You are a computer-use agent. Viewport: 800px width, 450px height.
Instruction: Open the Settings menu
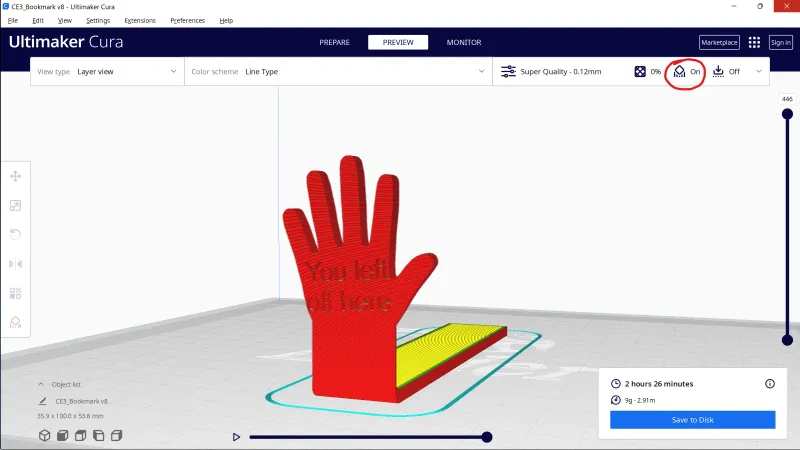[x=98, y=20]
